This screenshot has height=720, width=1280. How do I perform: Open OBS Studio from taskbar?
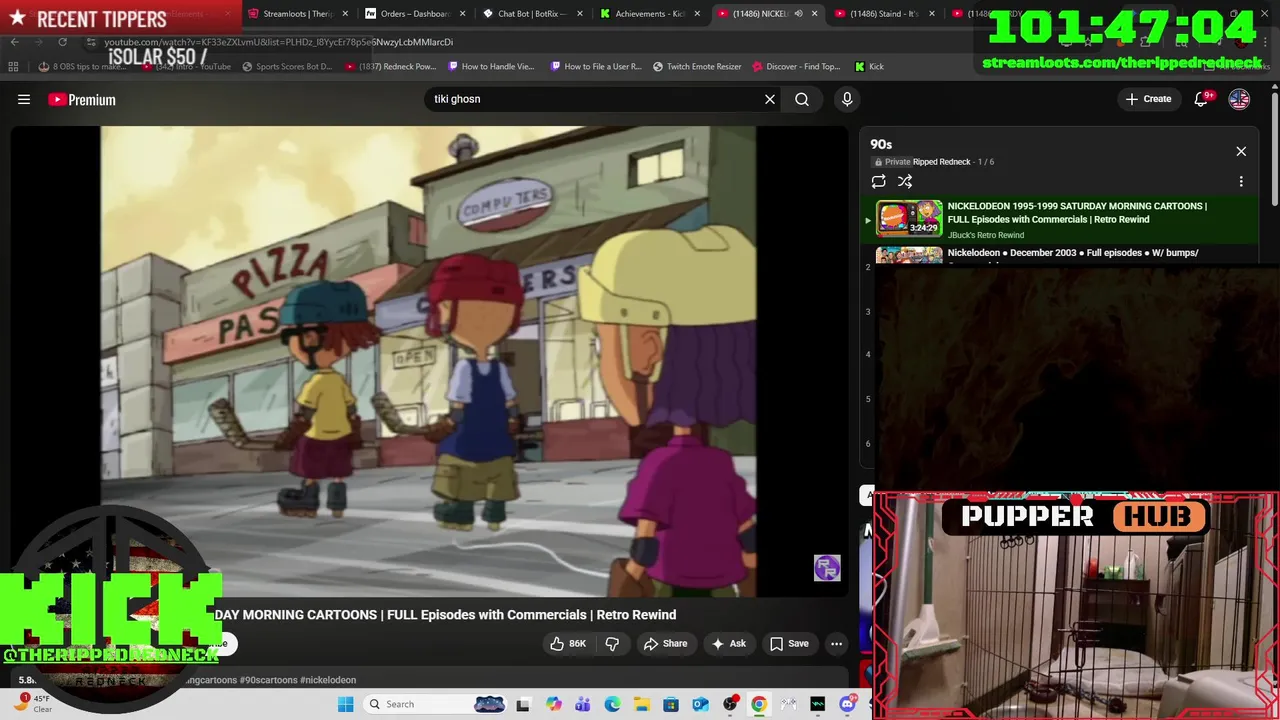click(730, 704)
